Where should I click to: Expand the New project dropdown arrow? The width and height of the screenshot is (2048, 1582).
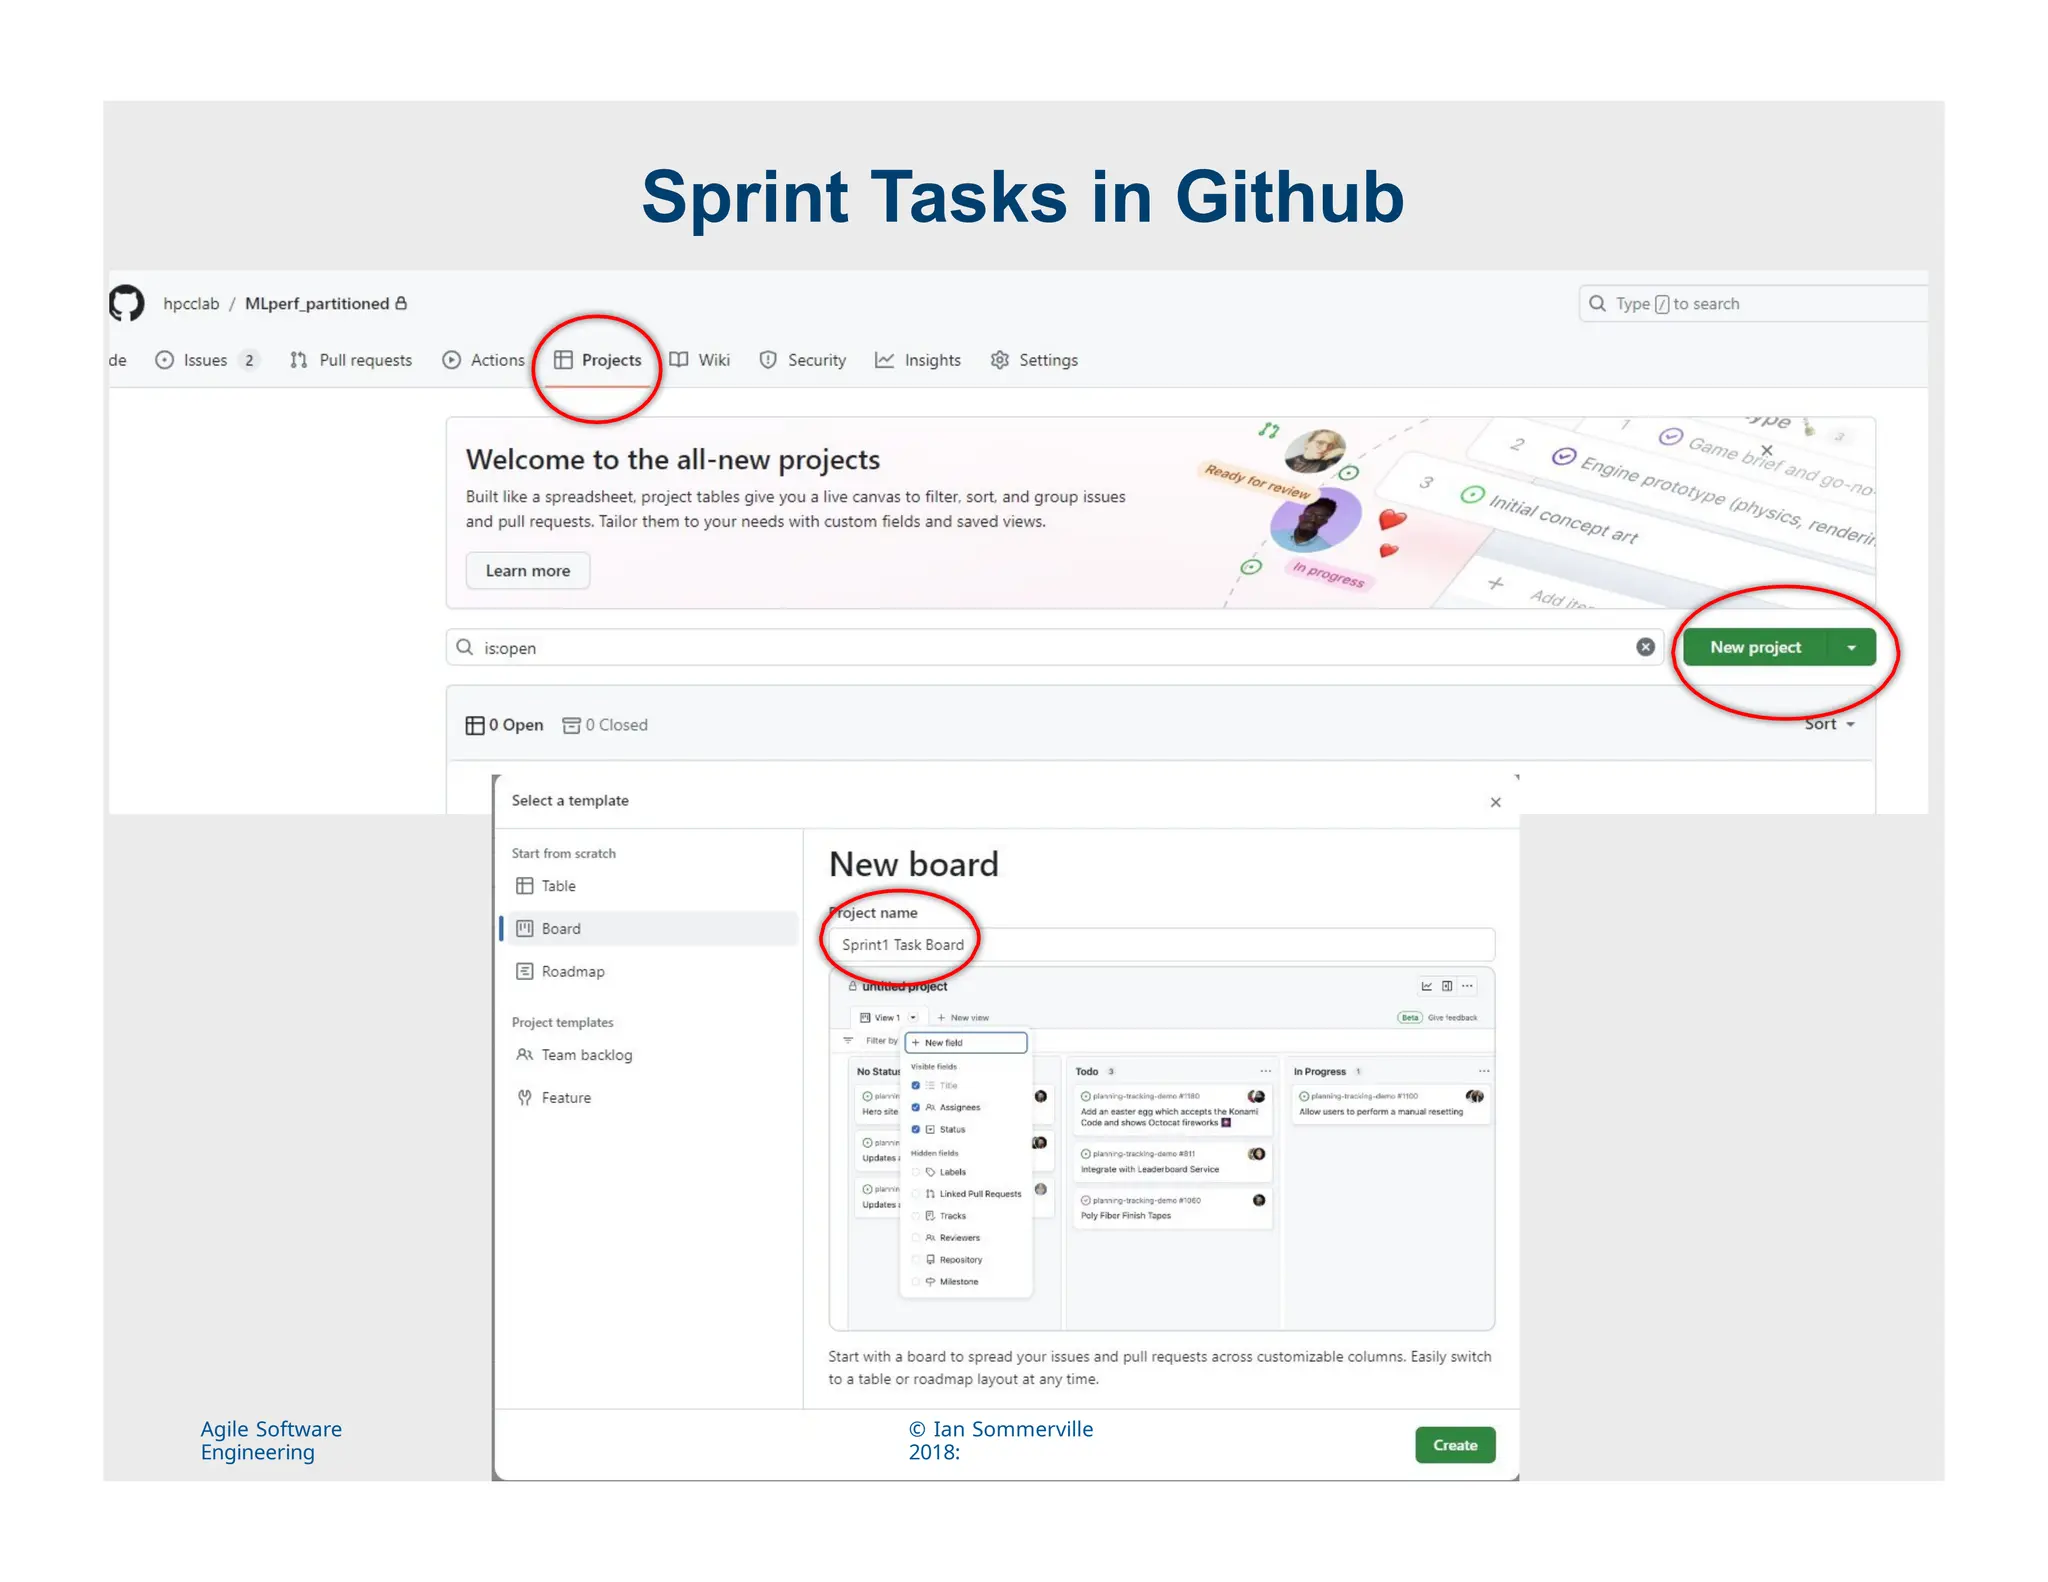pyautogui.click(x=1852, y=647)
